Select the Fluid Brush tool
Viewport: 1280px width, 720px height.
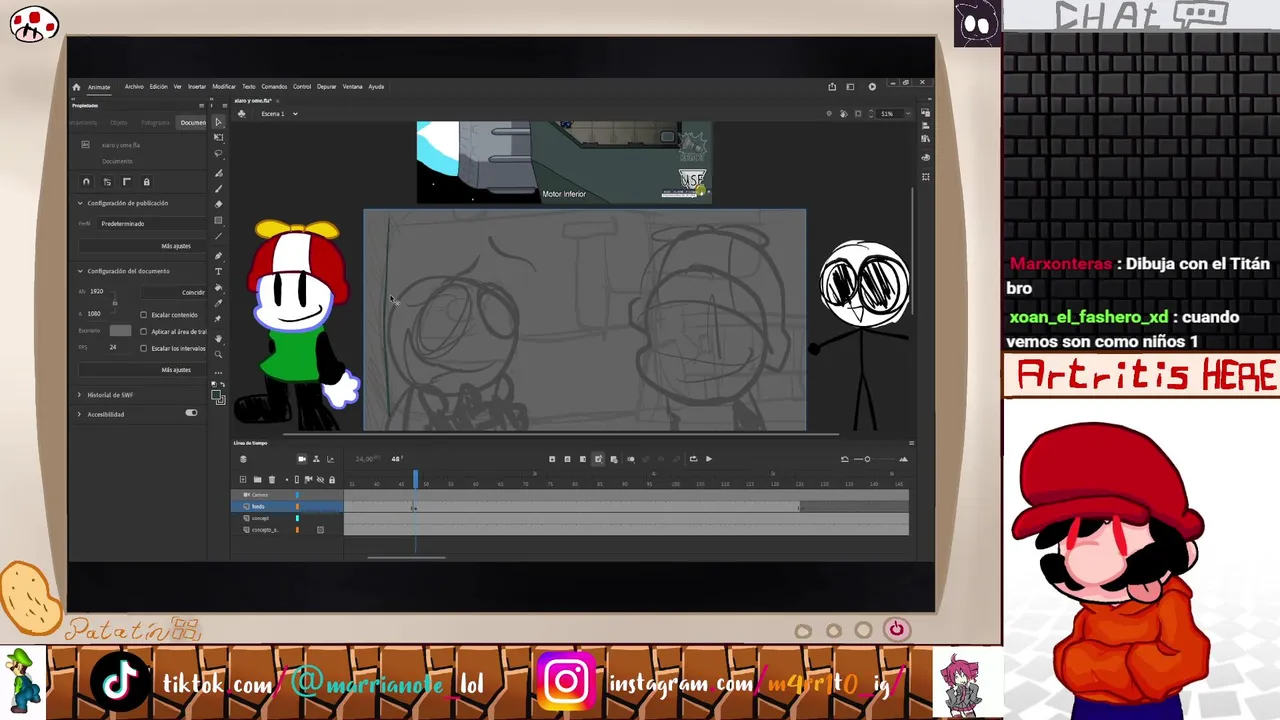[219, 173]
